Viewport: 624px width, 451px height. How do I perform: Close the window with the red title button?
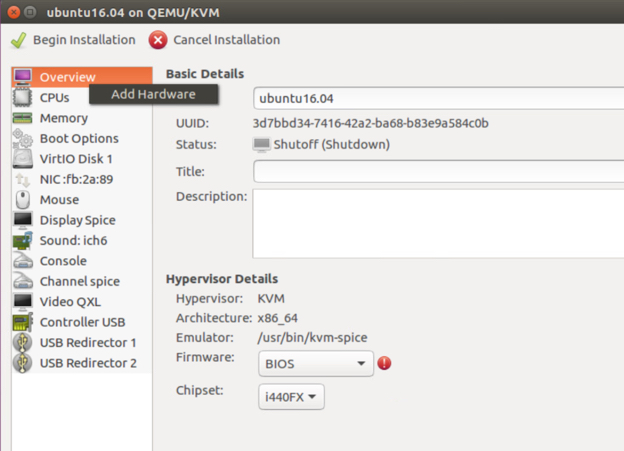14,12
